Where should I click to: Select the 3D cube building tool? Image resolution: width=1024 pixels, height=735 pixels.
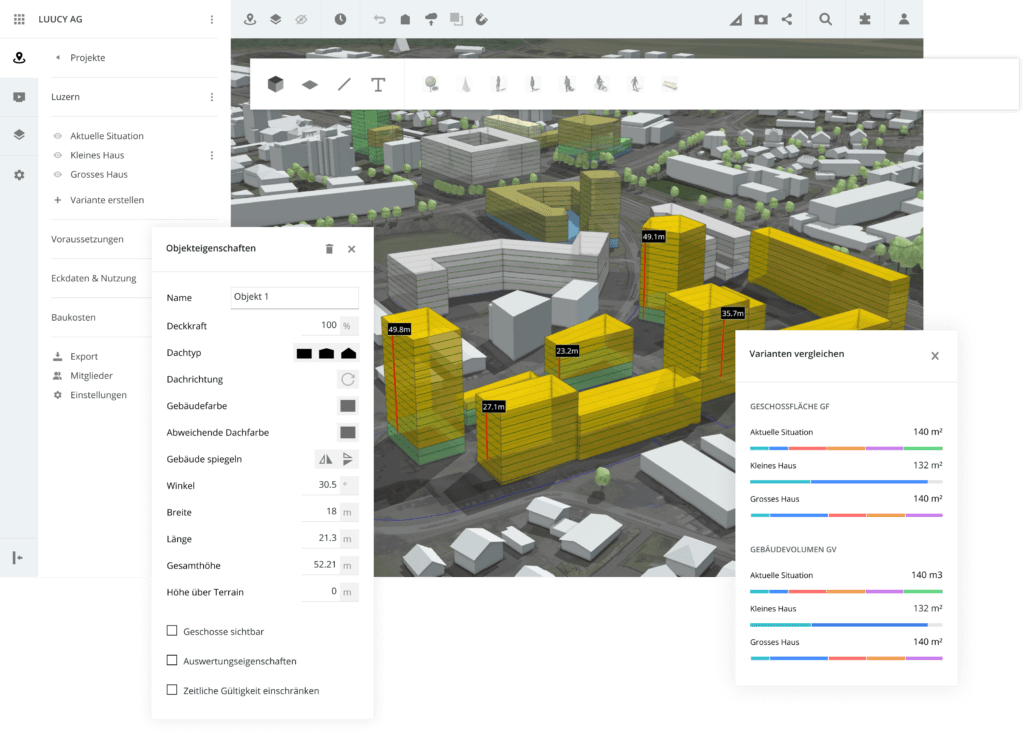tap(275, 85)
